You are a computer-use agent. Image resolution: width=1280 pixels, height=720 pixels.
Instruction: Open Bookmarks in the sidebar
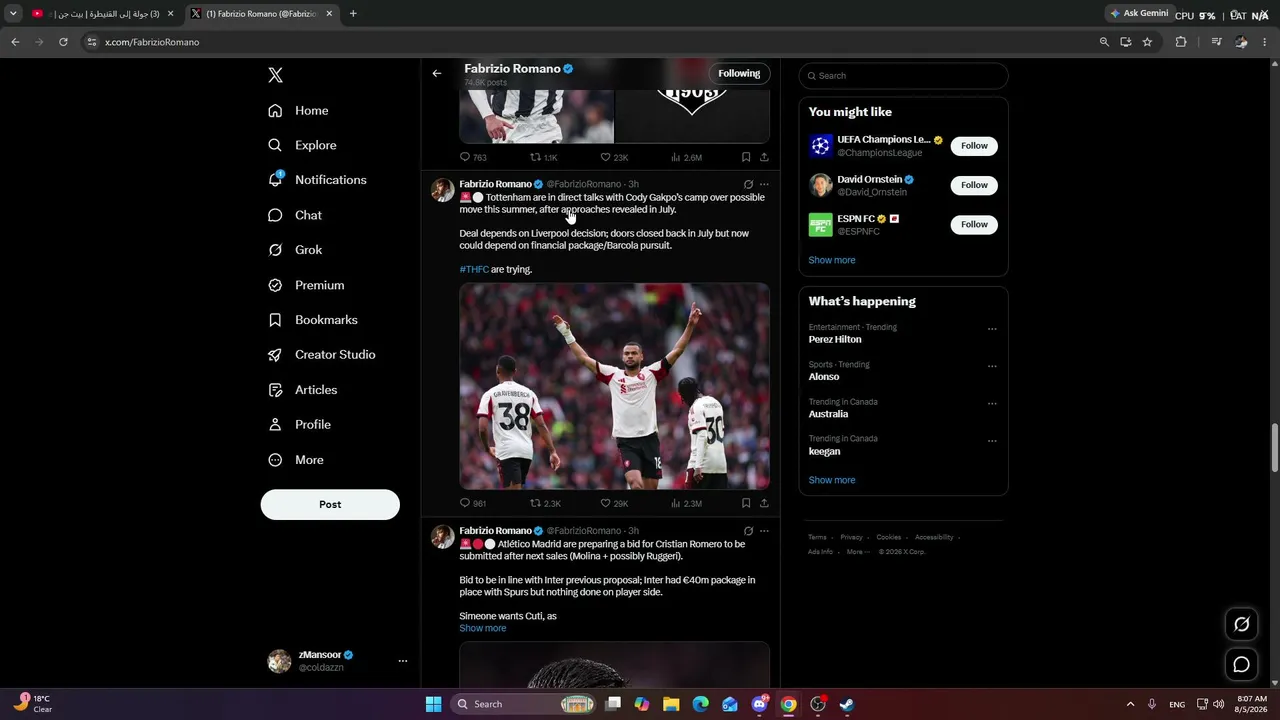pyautogui.click(x=313, y=320)
